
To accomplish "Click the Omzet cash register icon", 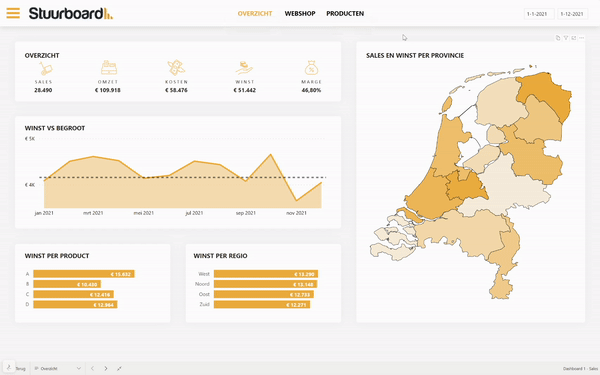I will pyautogui.click(x=109, y=68).
